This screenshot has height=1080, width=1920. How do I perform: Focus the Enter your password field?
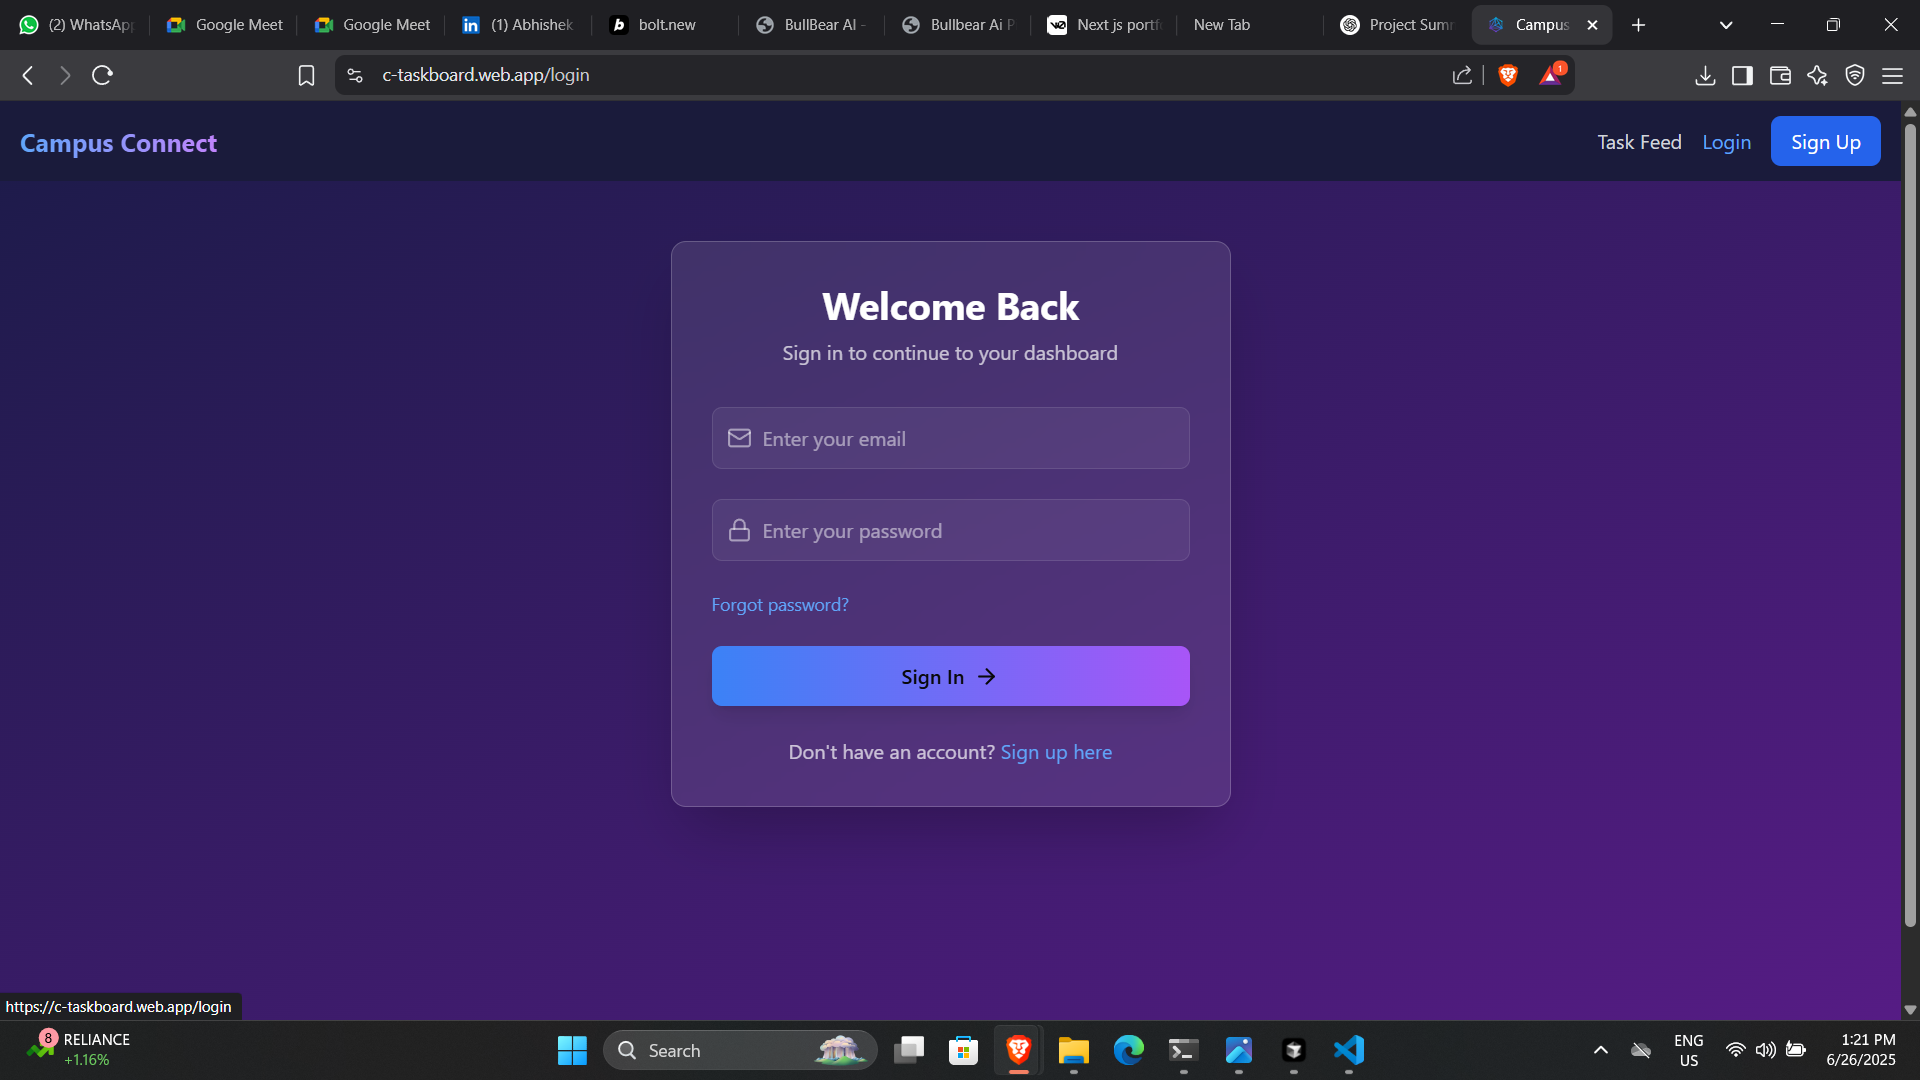(x=950, y=530)
